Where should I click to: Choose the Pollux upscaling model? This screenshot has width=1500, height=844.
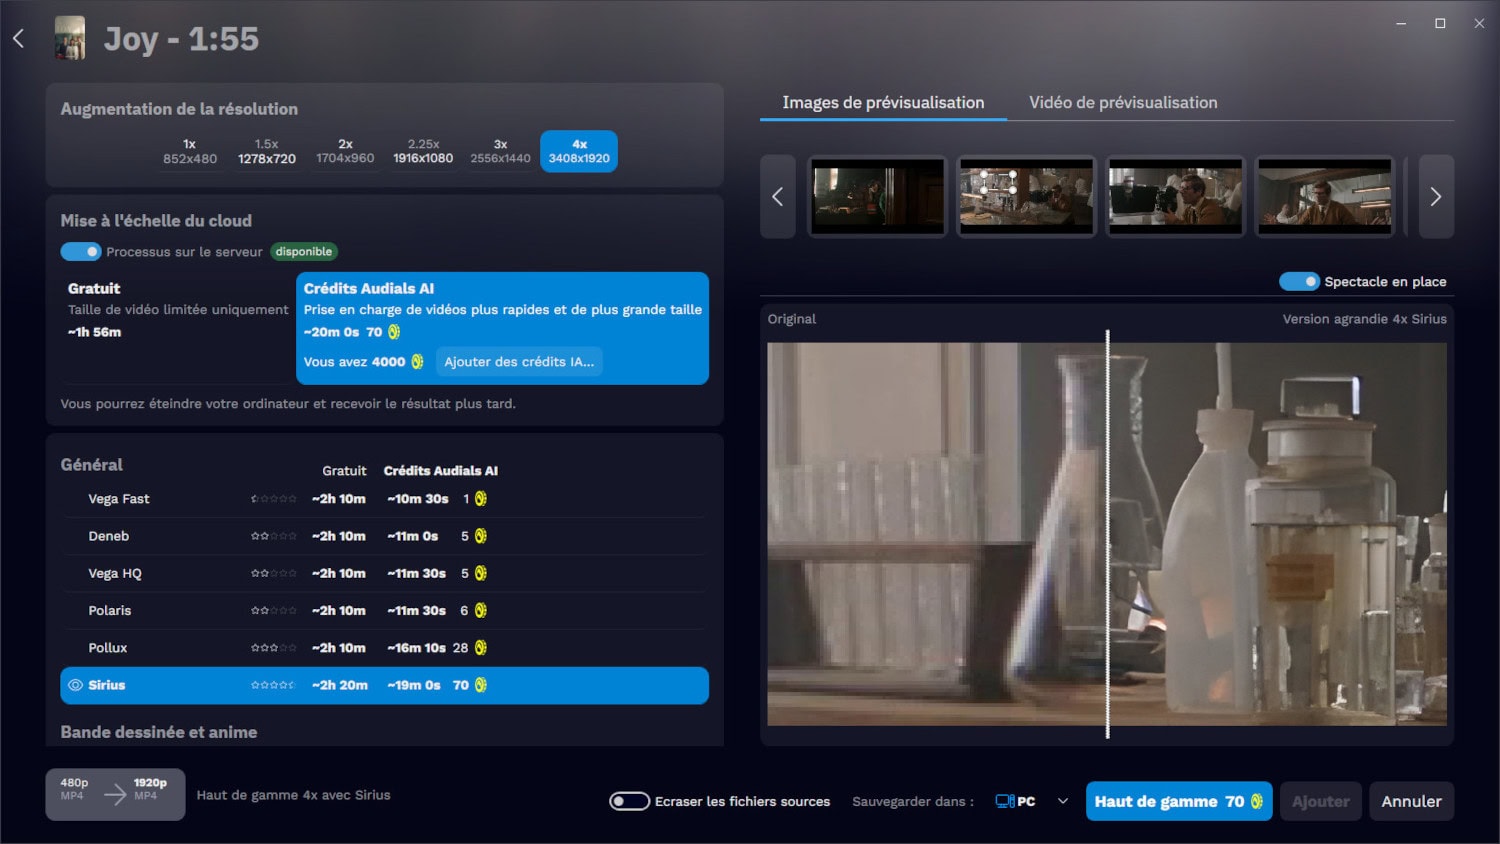click(108, 648)
